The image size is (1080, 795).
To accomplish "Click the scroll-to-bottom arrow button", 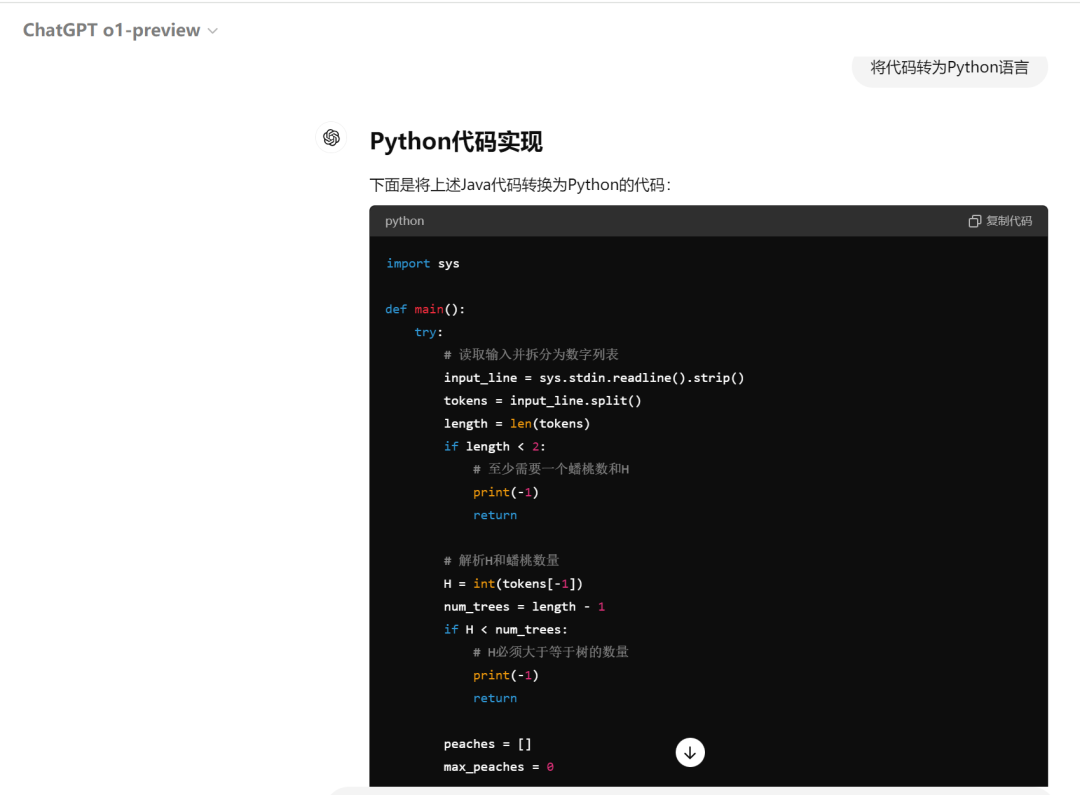I will click(690, 752).
